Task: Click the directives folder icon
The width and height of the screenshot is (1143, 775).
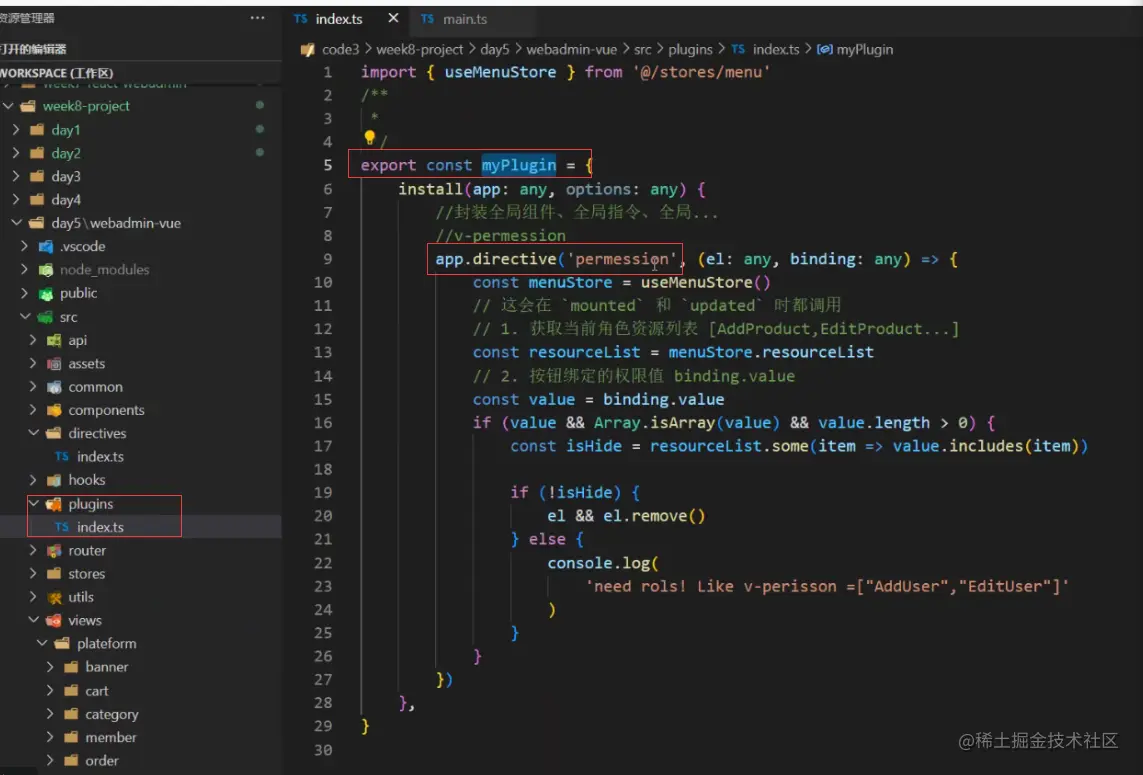Action: pos(54,434)
